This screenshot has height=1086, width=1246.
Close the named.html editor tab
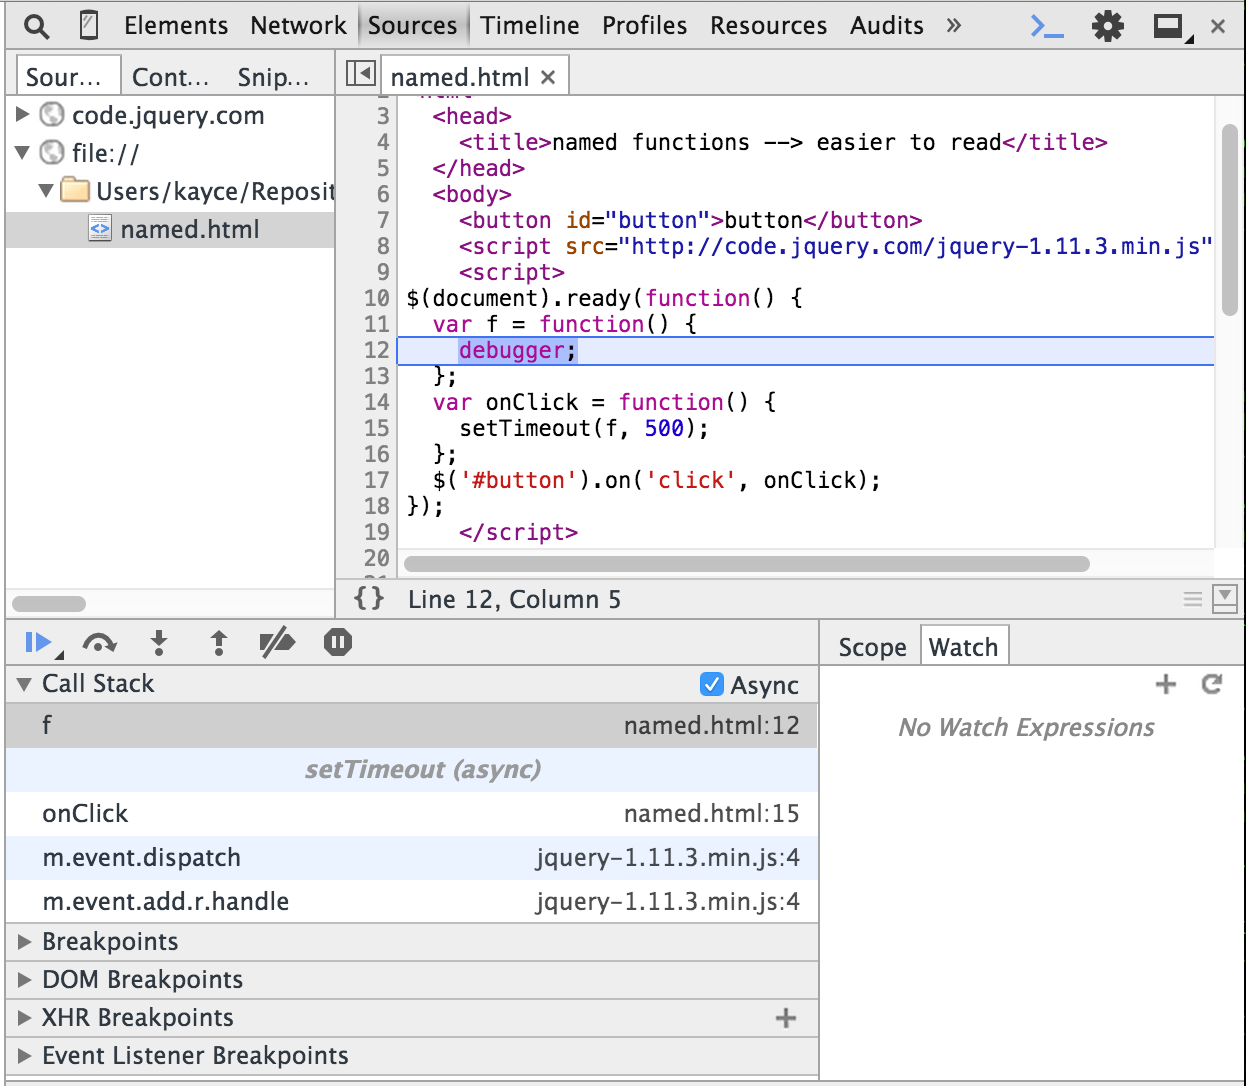(548, 77)
